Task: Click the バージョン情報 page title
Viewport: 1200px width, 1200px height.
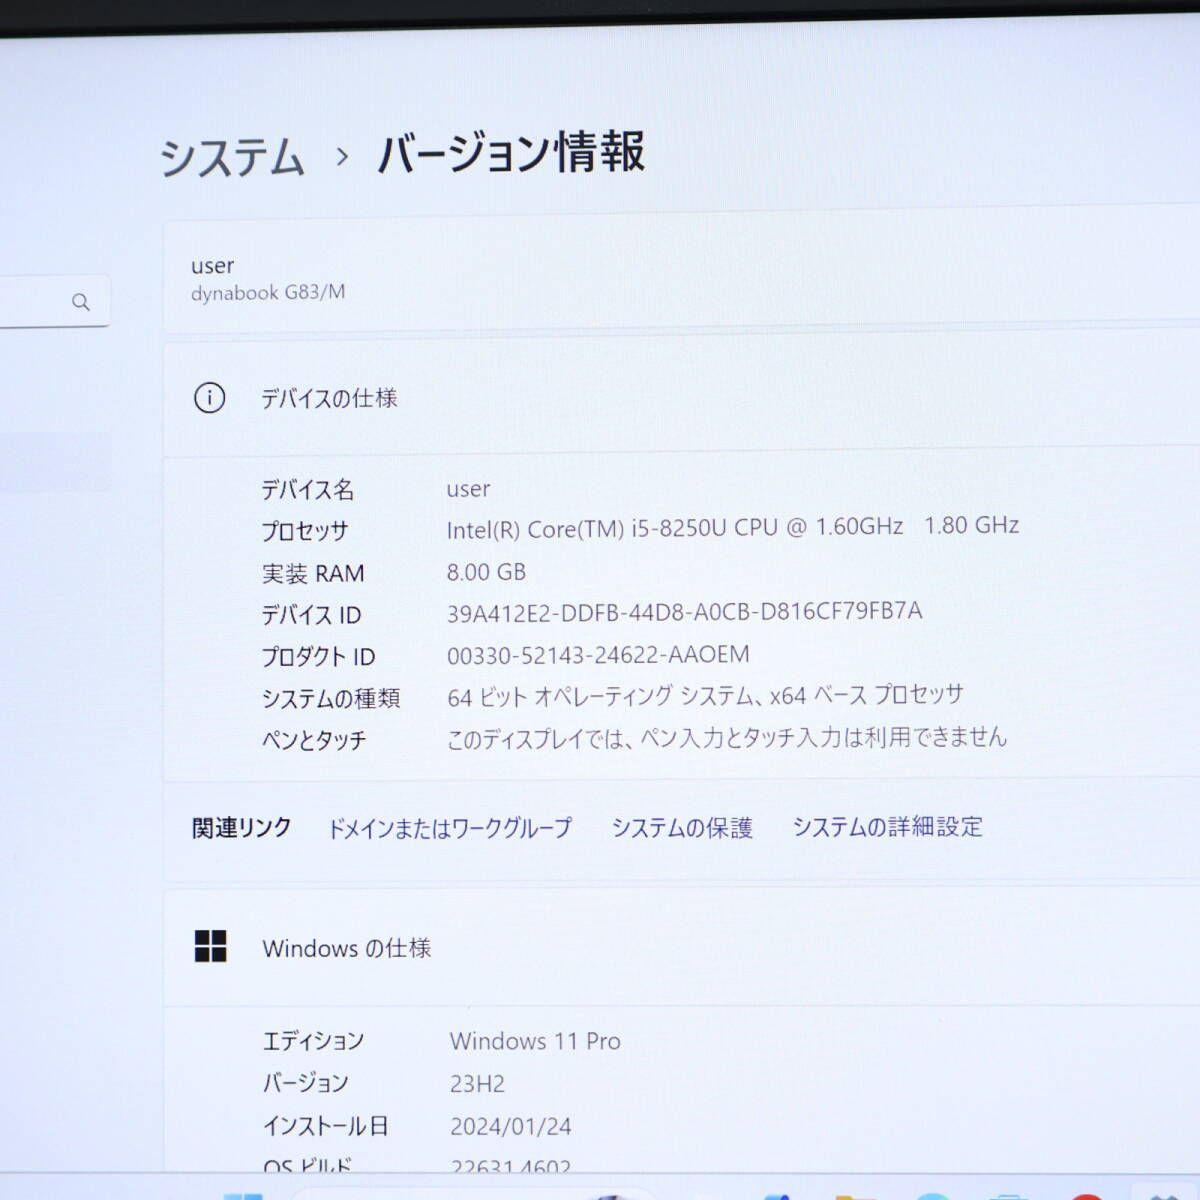Action: (x=511, y=153)
